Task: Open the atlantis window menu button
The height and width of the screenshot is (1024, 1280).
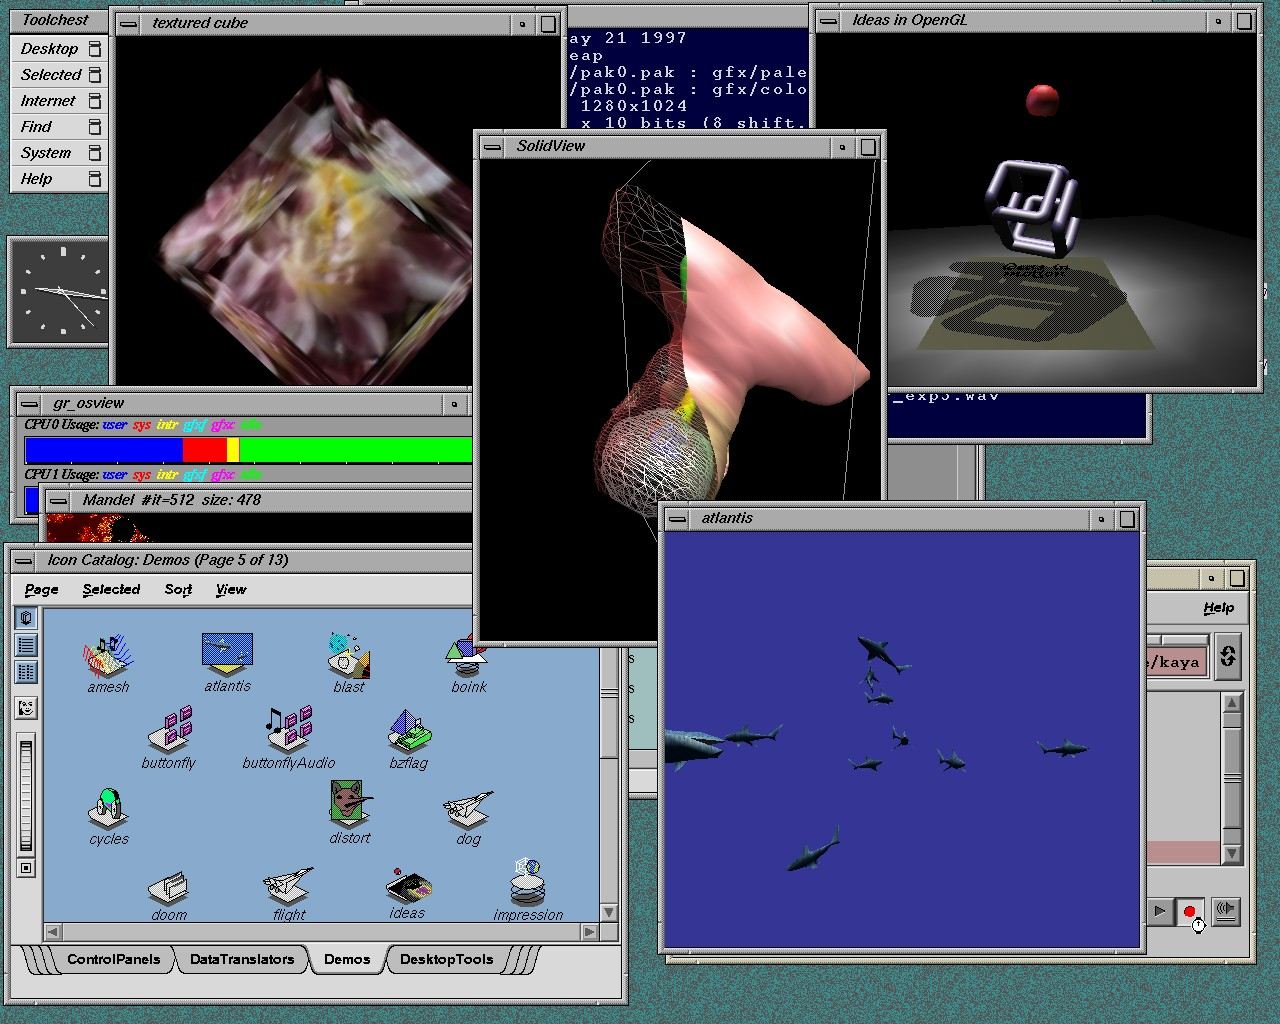Action: 678,519
